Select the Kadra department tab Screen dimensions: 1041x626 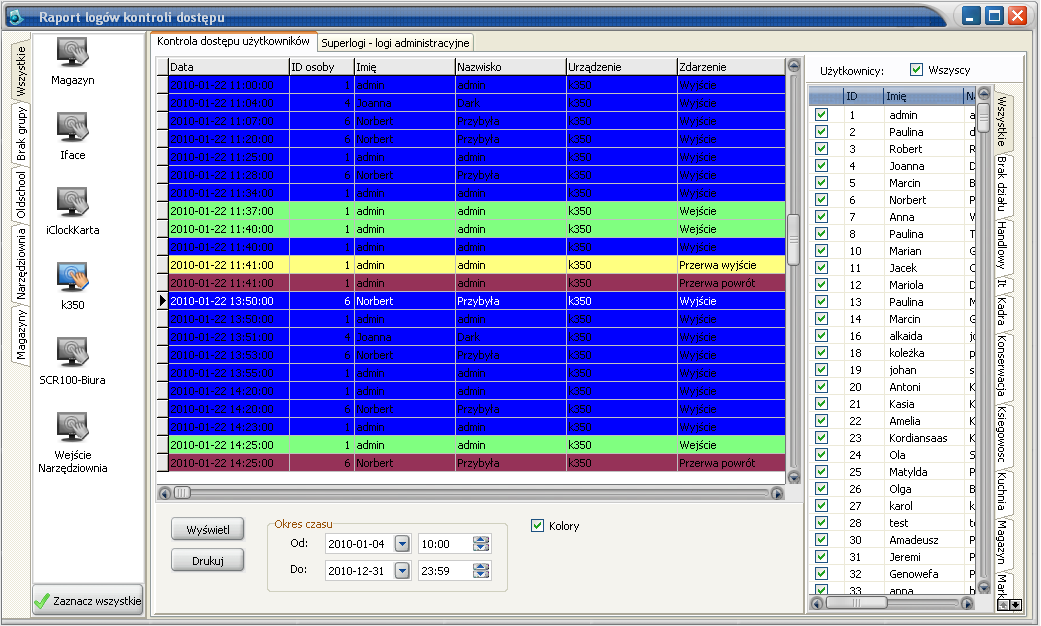coord(1002,311)
